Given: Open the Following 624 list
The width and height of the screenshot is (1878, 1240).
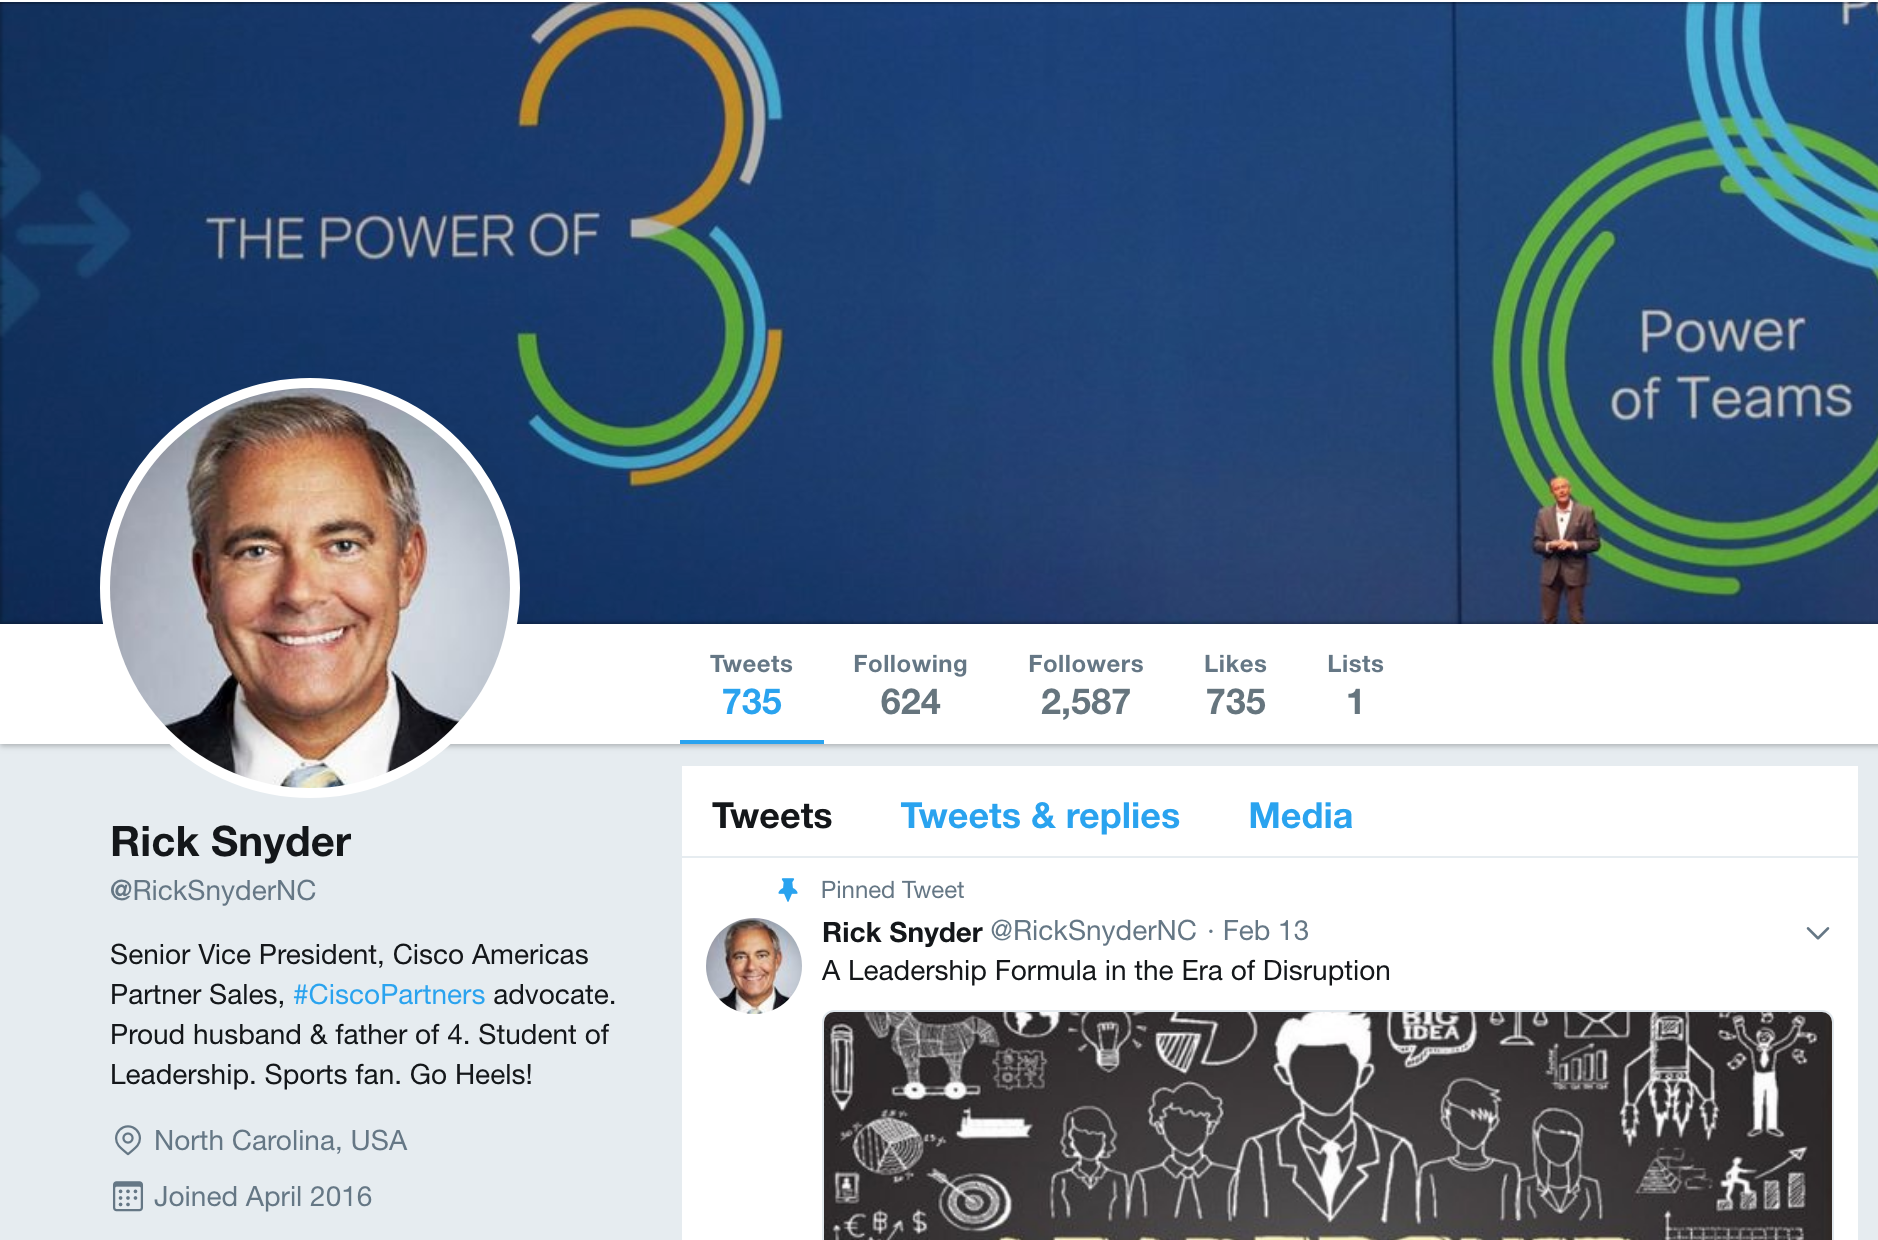Looking at the screenshot, I should click(910, 686).
